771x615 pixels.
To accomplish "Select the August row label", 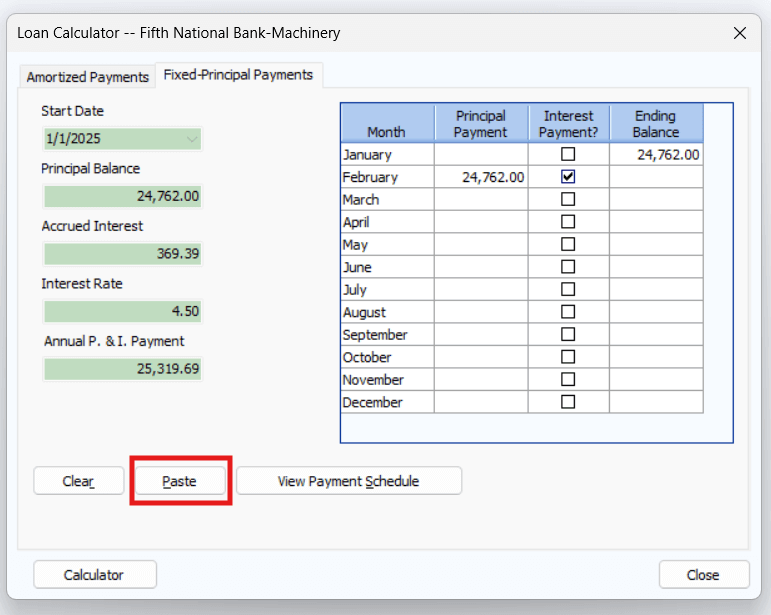I will (387, 312).
